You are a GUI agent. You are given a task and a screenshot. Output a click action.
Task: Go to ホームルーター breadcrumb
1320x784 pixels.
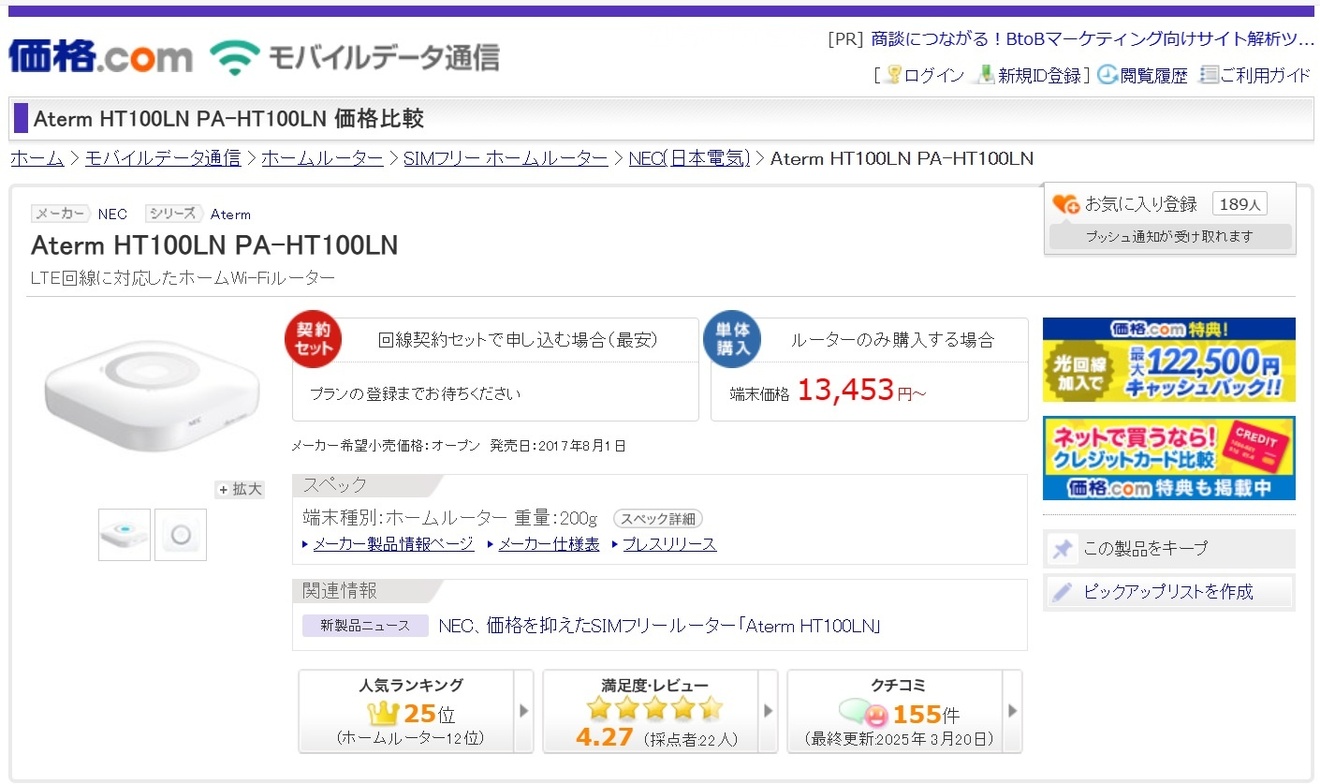pyautogui.click(x=322, y=158)
